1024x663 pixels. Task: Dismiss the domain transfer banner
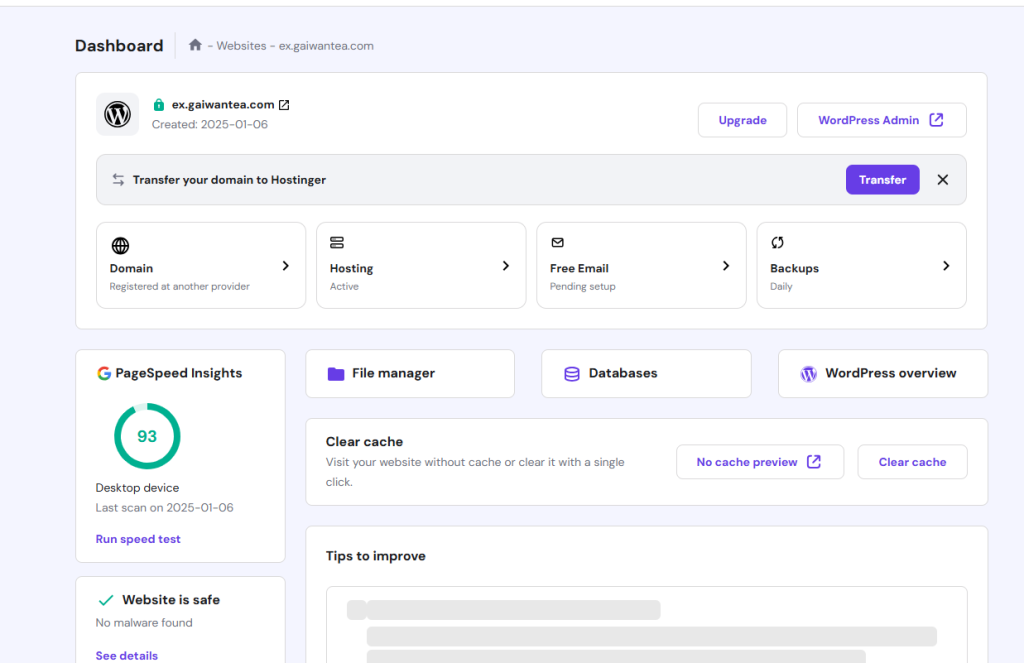coord(942,180)
